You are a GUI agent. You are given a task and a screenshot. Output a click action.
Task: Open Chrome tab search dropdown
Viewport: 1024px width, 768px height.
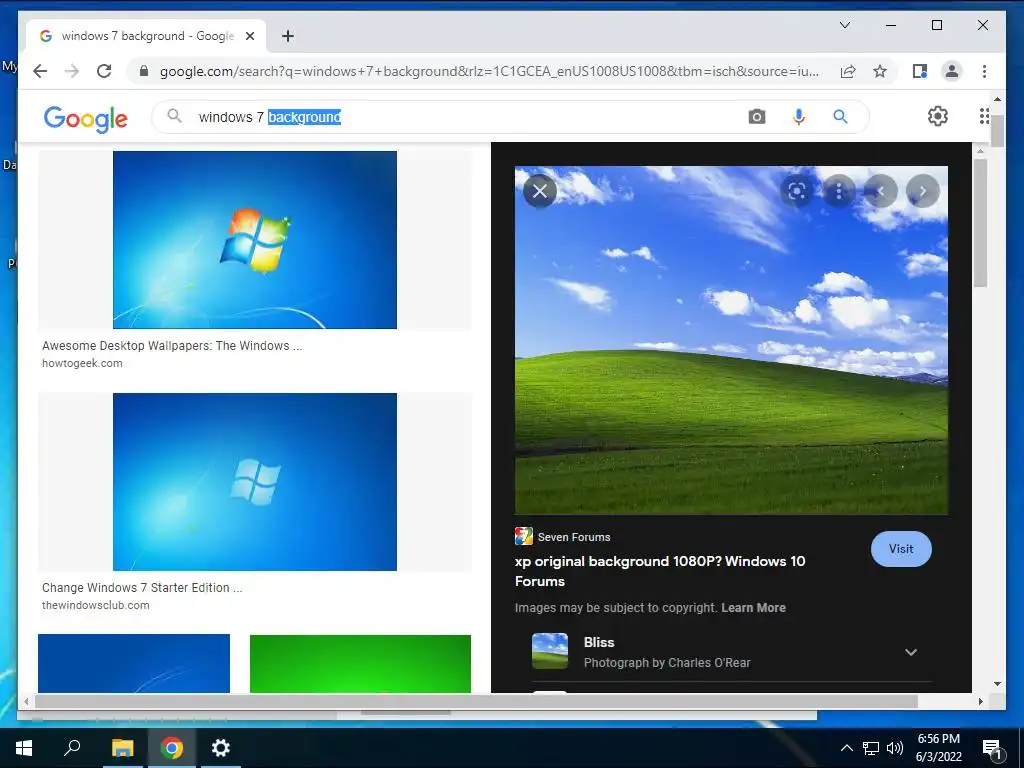844,25
